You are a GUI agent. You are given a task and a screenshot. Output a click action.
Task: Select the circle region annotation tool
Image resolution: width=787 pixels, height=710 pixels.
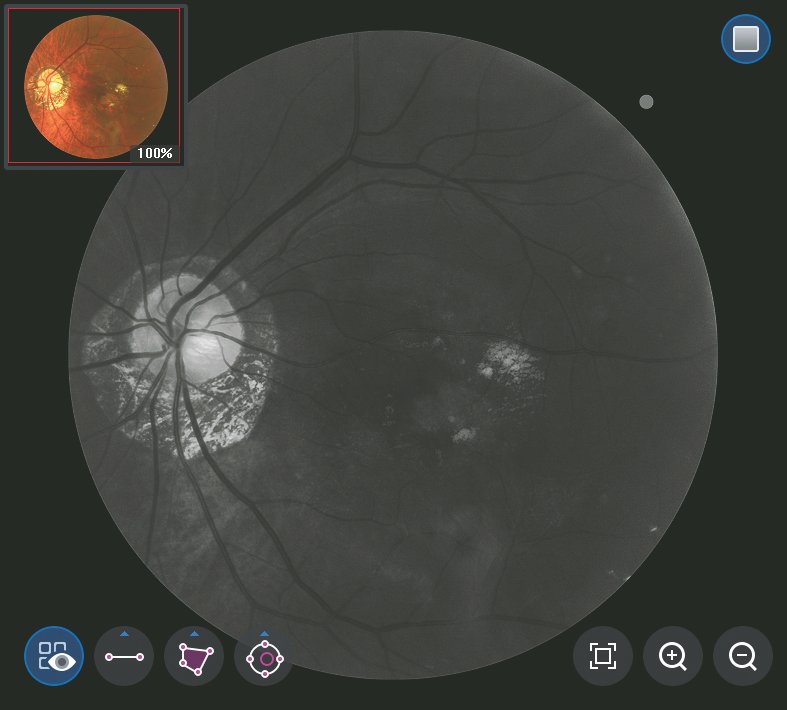(x=264, y=657)
